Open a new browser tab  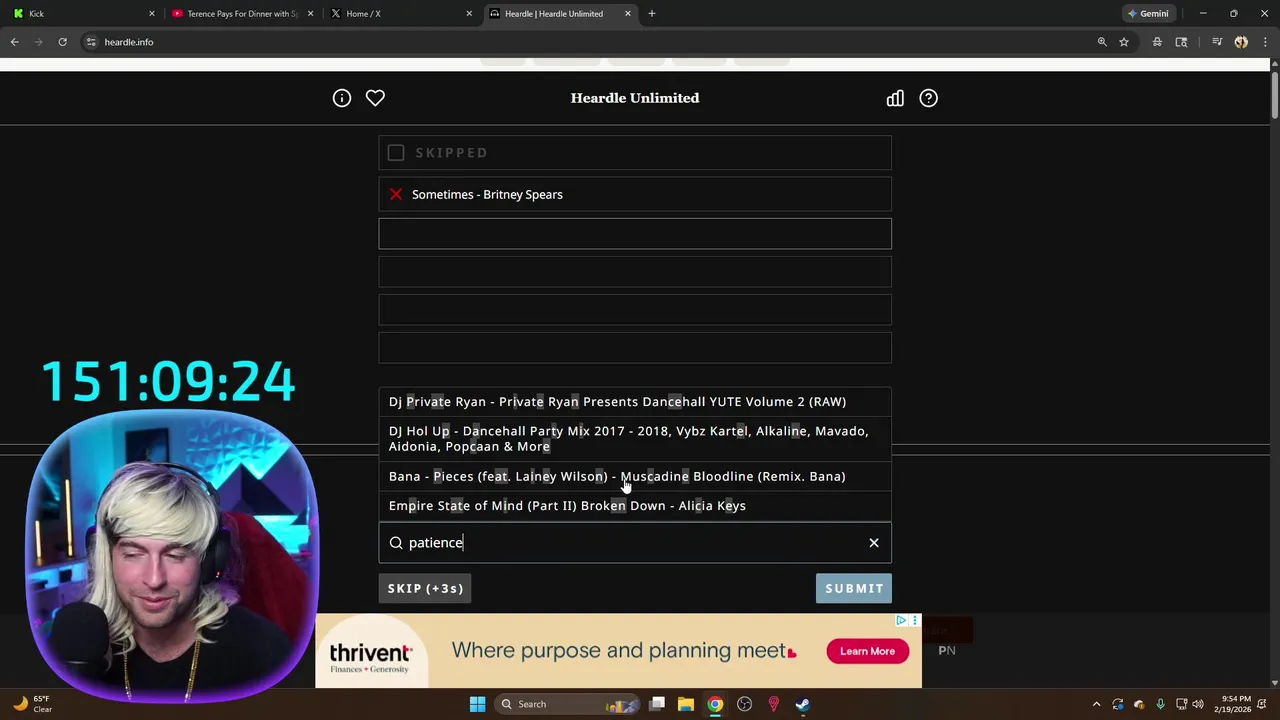pos(652,14)
